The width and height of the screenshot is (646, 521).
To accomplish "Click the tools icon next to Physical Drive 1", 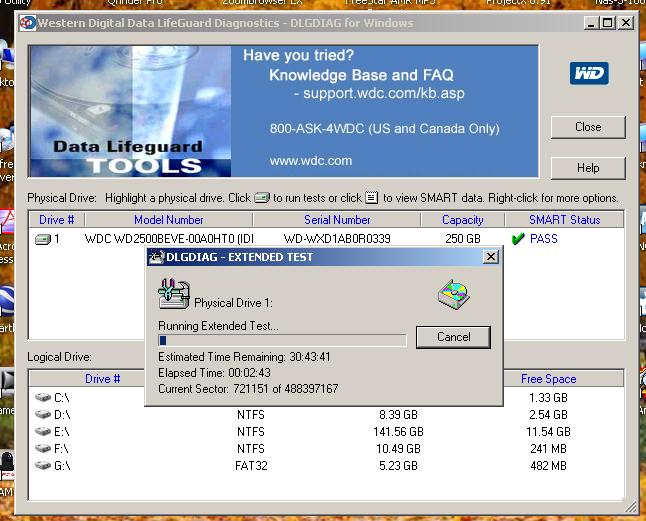I will 174,294.
